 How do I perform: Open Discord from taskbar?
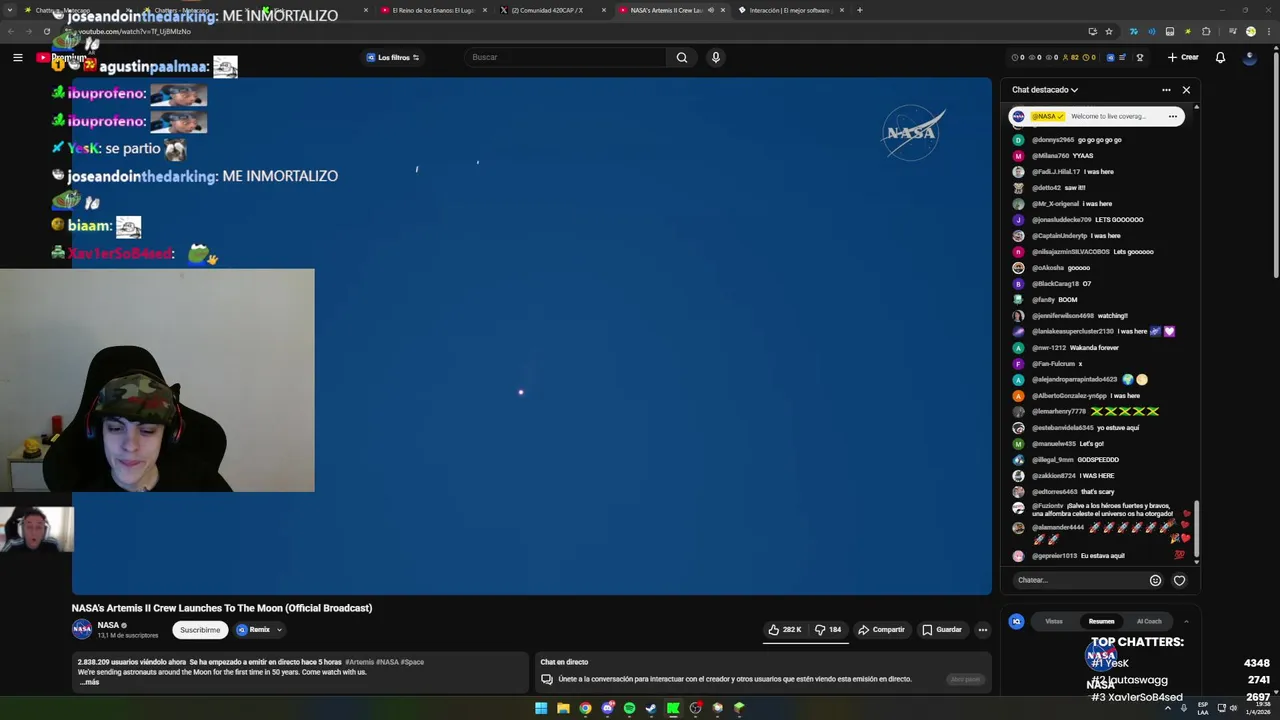[x=607, y=708]
